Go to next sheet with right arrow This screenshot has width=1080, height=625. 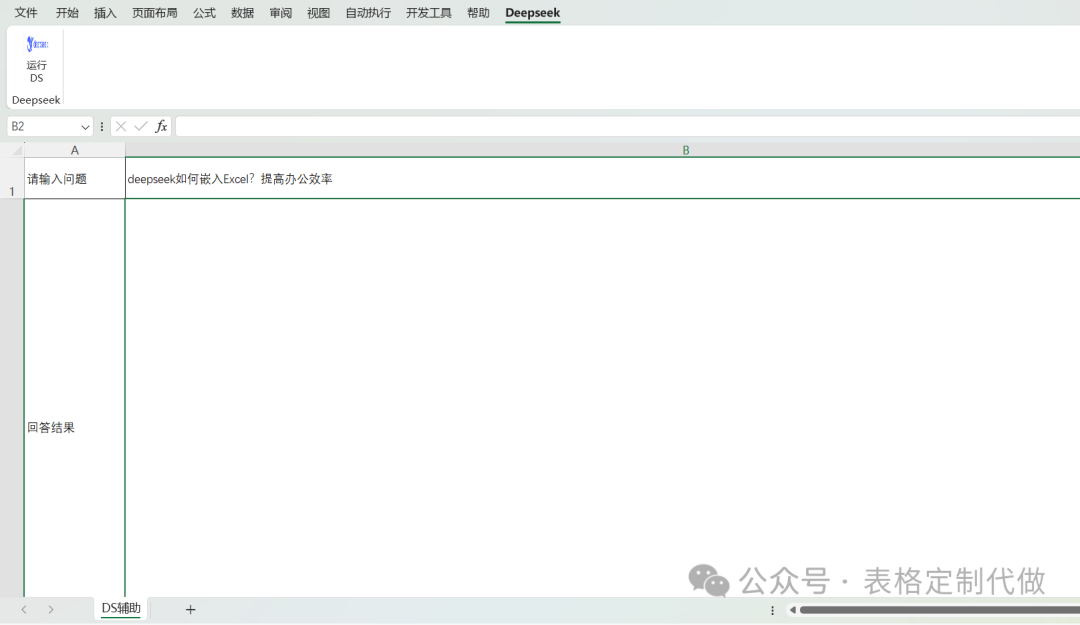pyautogui.click(x=51, y=609)
